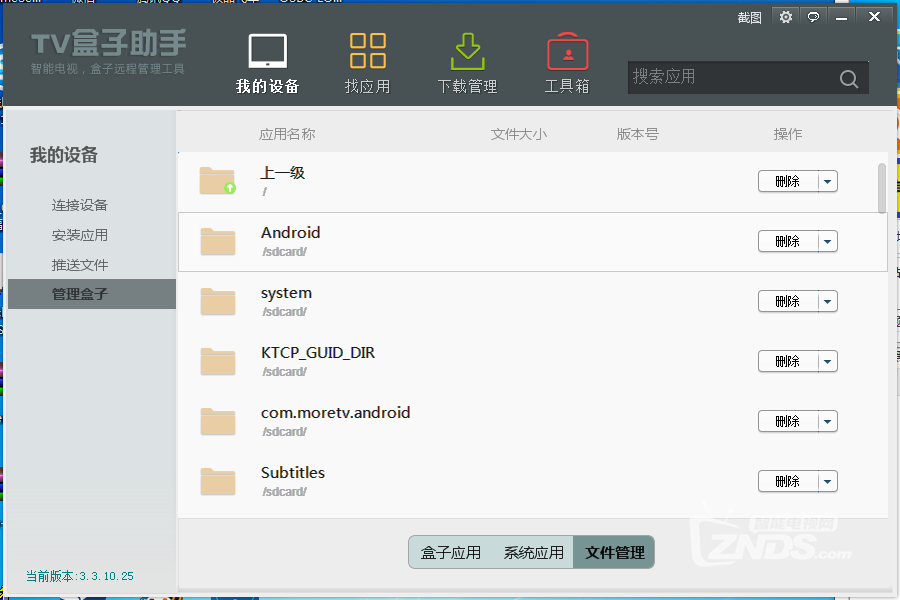Click the KTCP_GUID_DIR folder icon

tap(218, 361)
